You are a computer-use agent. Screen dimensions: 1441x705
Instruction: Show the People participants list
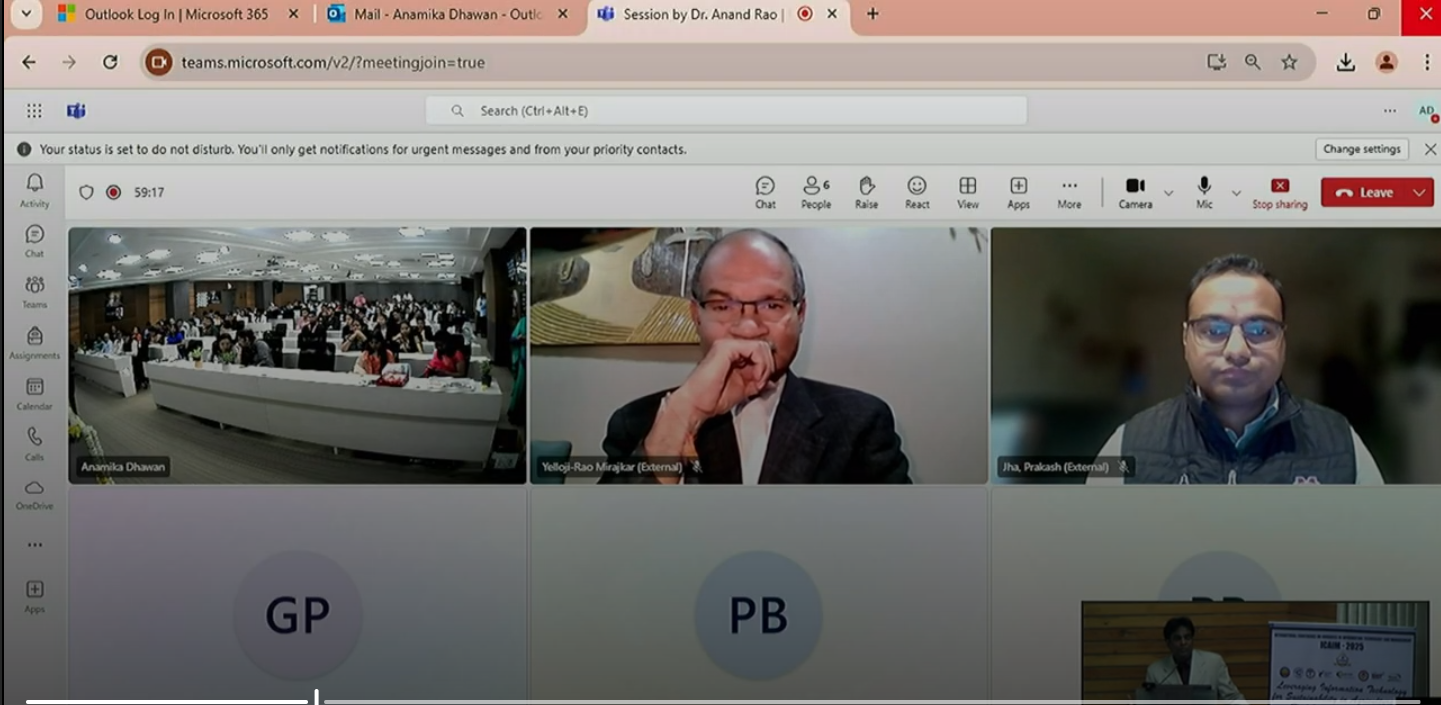(x=815, y=192)
